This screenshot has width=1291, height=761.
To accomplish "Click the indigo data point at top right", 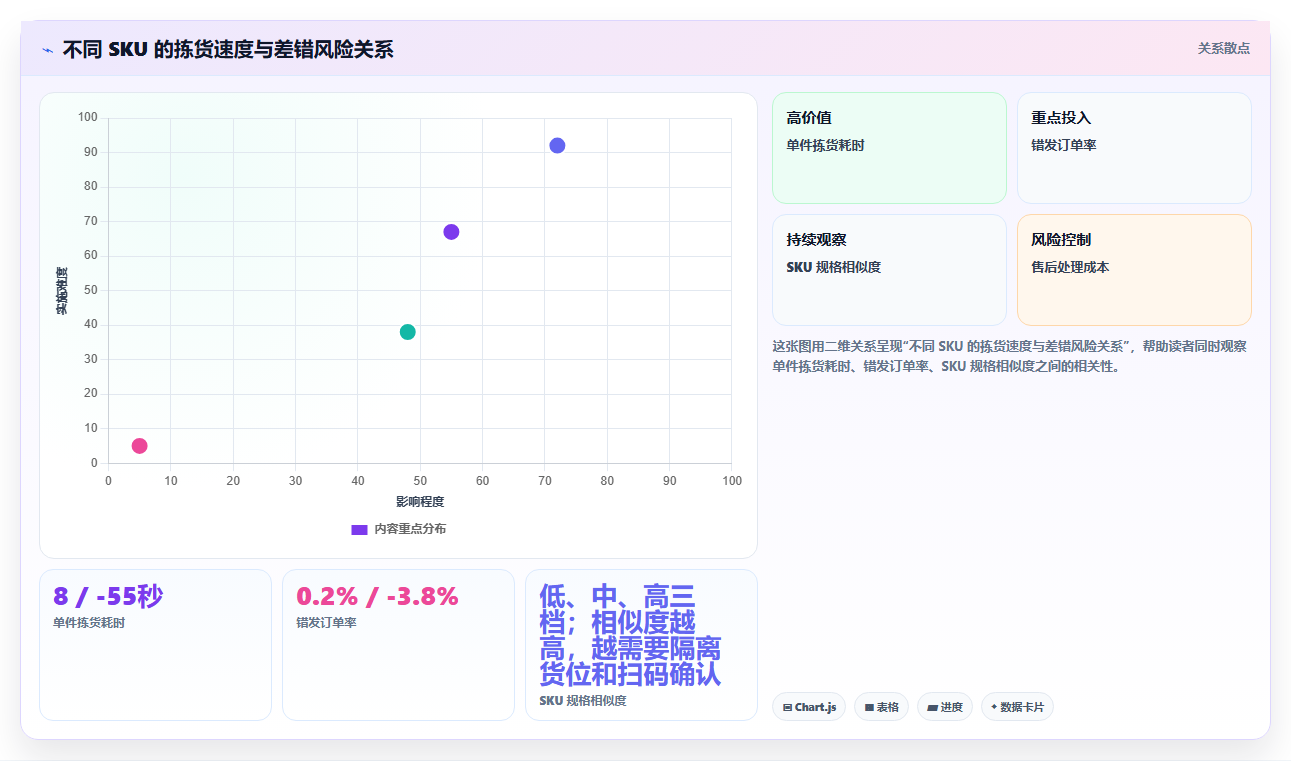I will point(557,146).
